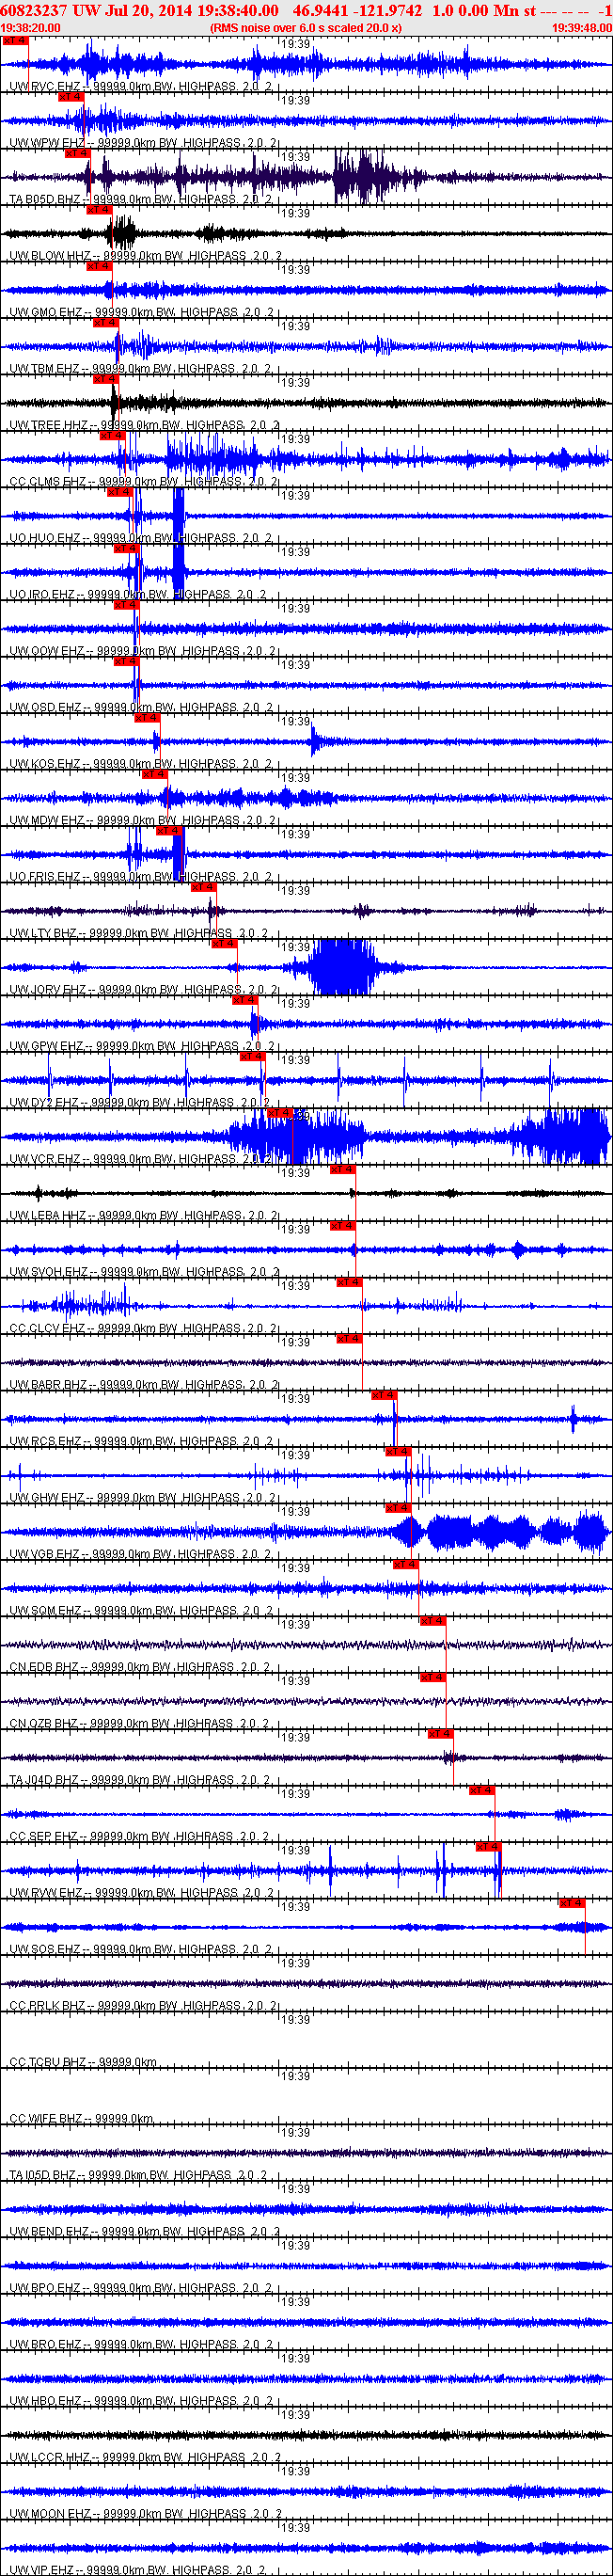Select the UW.VIP EHZ station label

click(44, 2570)
